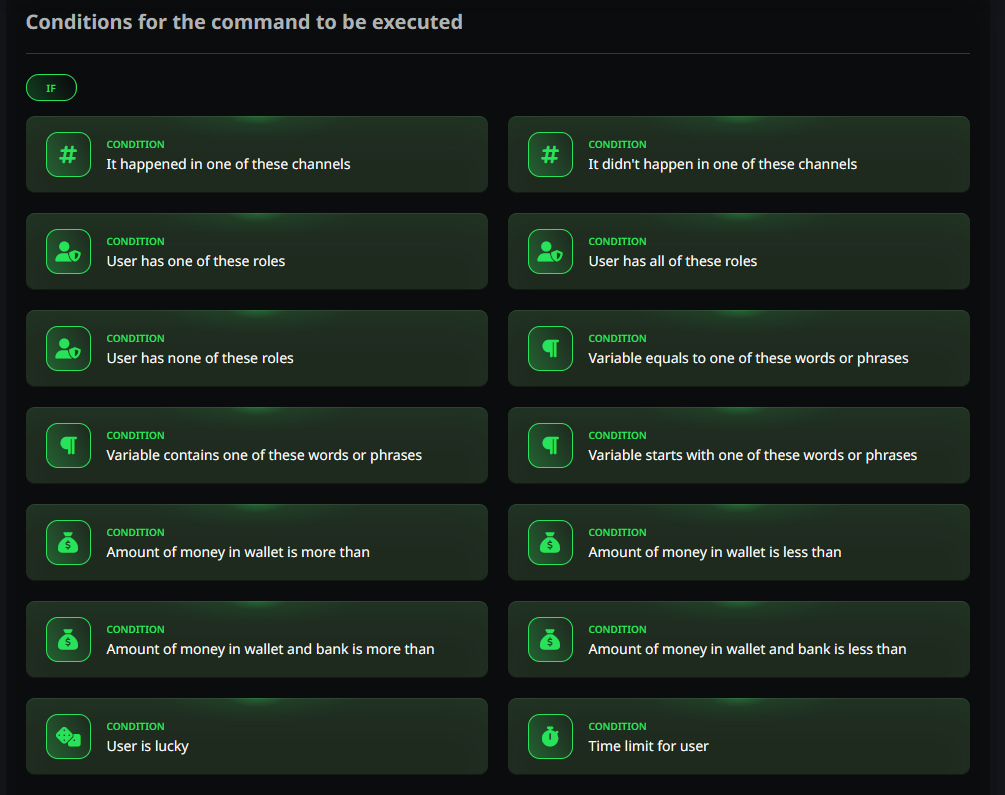Pick 'User has all of these roles' label
The image size is (1005, 795).
(x=672, y=261)
